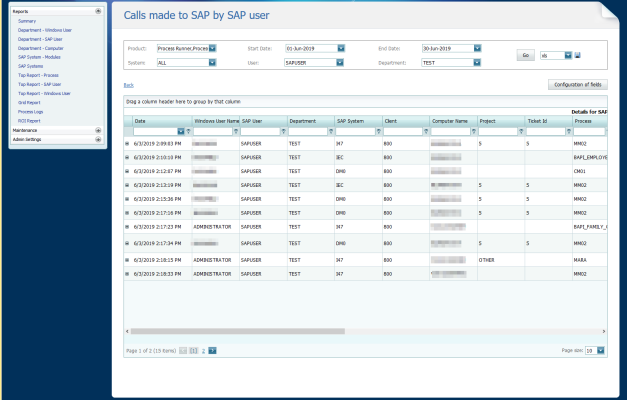This screenshot has width=627, height=400.
Task: Click the SAP User column filter icon
Action: [284, 131]
